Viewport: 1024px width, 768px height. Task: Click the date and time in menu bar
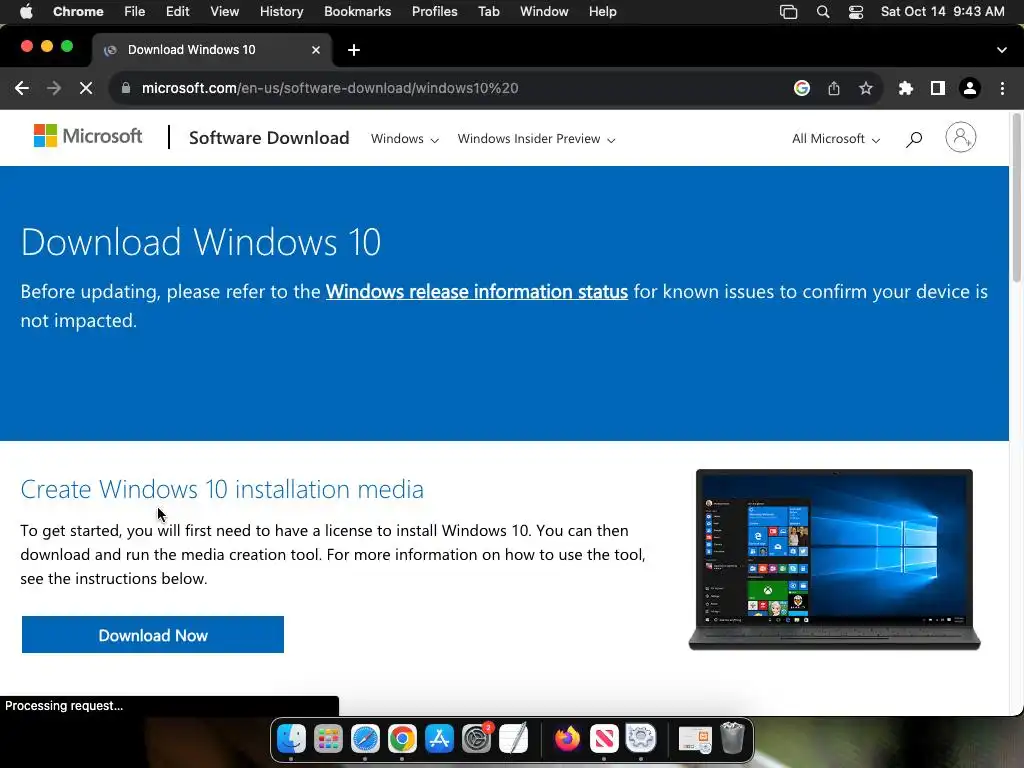[x=942, y=12]
